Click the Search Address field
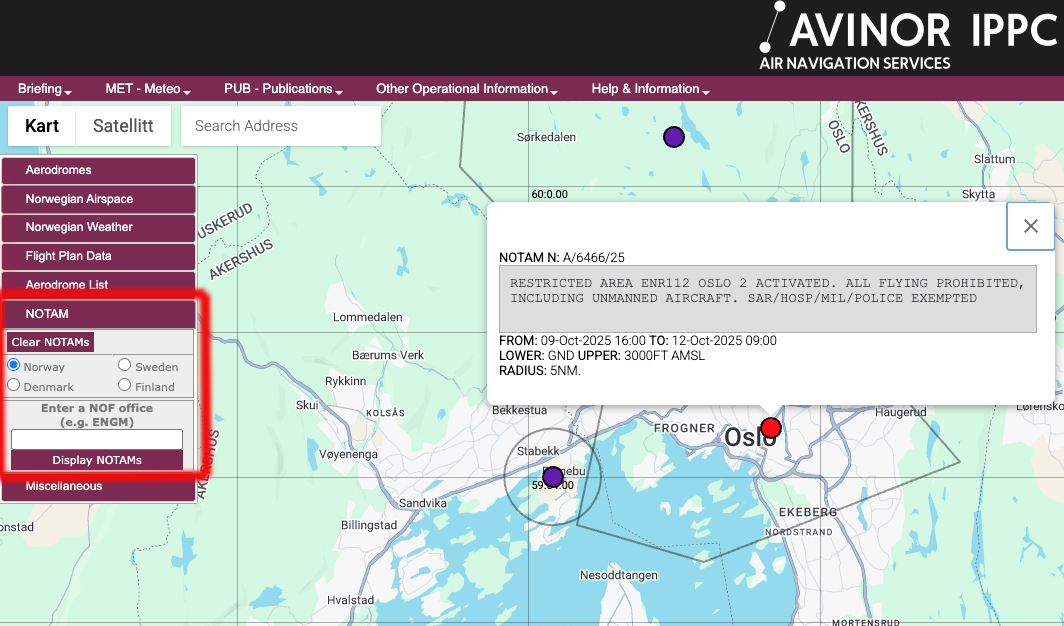The height and width of the screenshot is (626, 1064). (280, 126)
